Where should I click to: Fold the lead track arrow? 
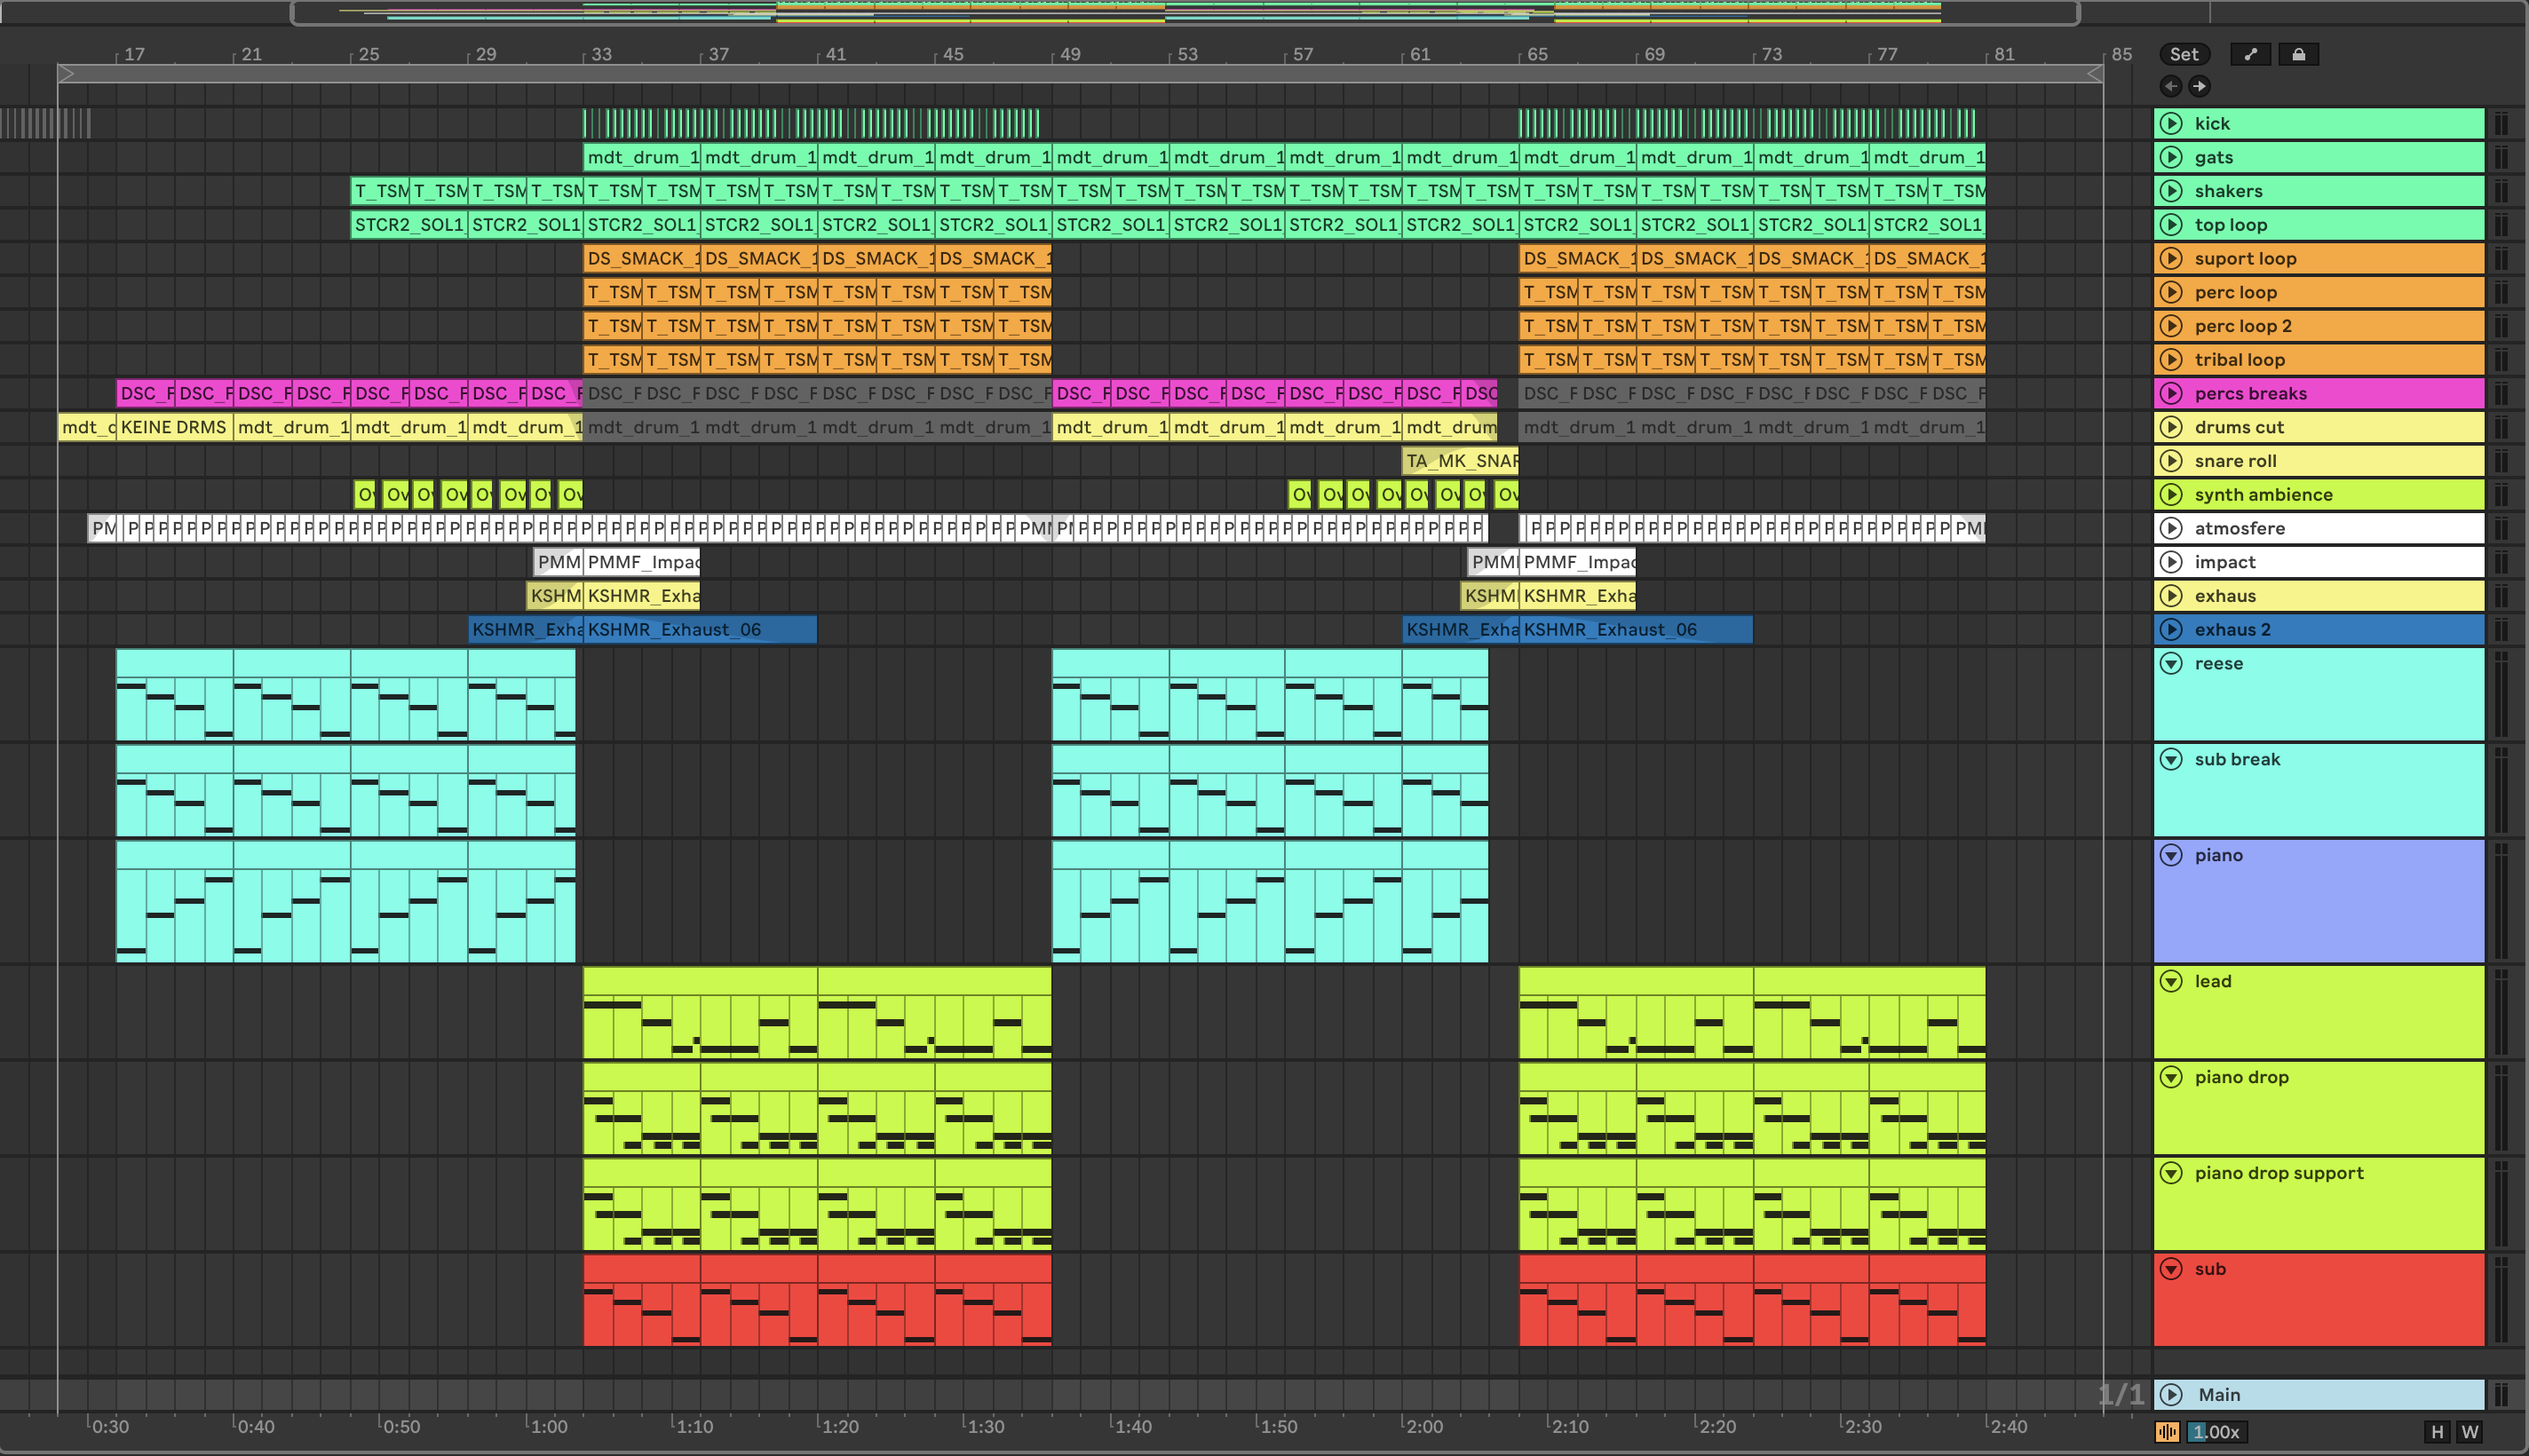tap(2171, 982)
